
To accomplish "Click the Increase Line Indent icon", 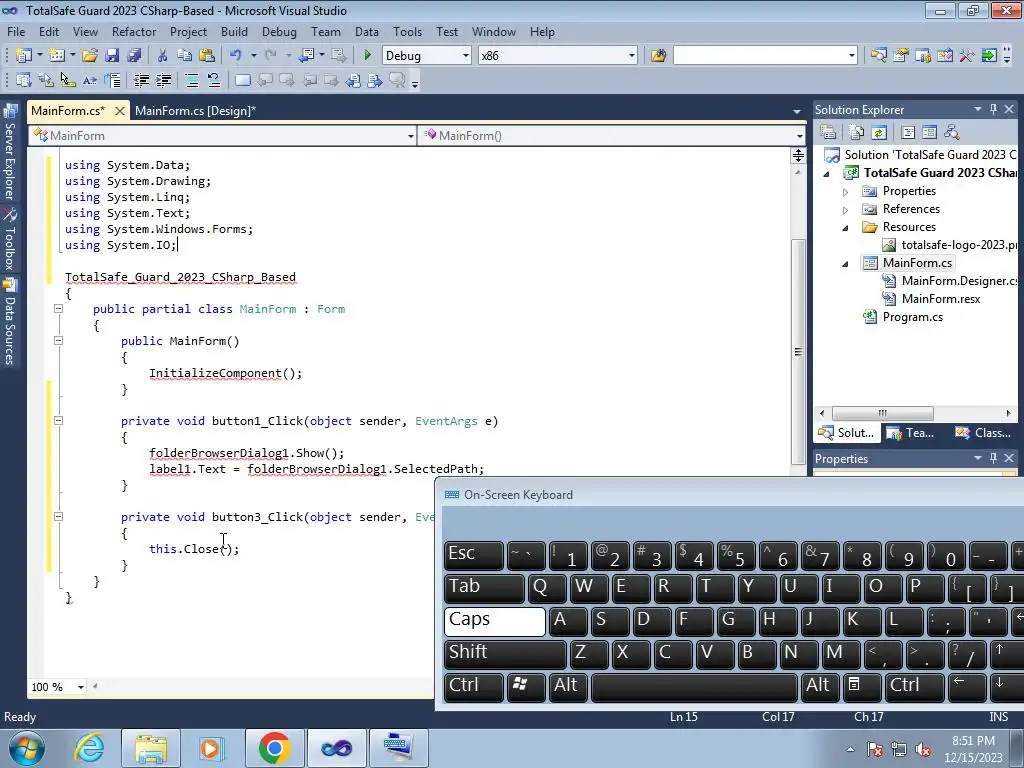I will (163, 80).
